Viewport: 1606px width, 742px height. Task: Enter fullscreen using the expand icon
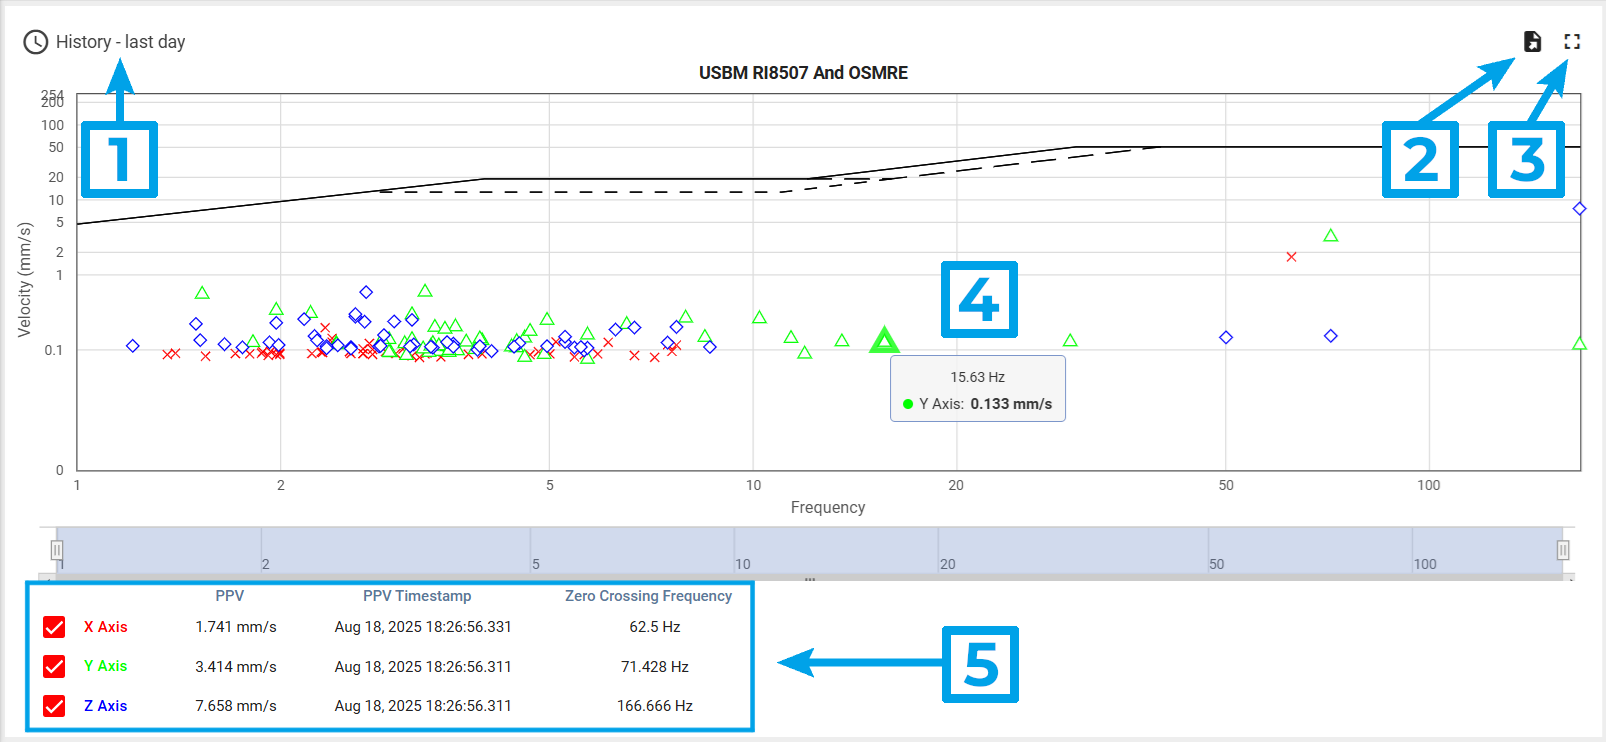(x=1572, y=41)
